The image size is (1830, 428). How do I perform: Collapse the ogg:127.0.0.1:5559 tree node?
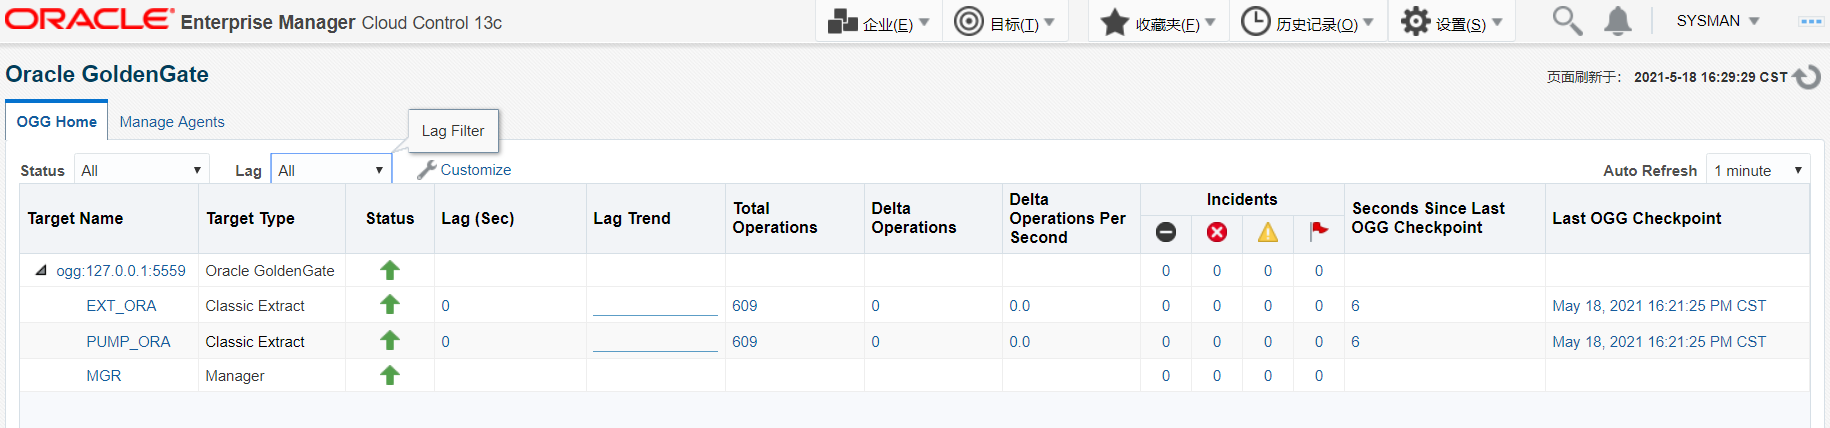click(41, 271)
